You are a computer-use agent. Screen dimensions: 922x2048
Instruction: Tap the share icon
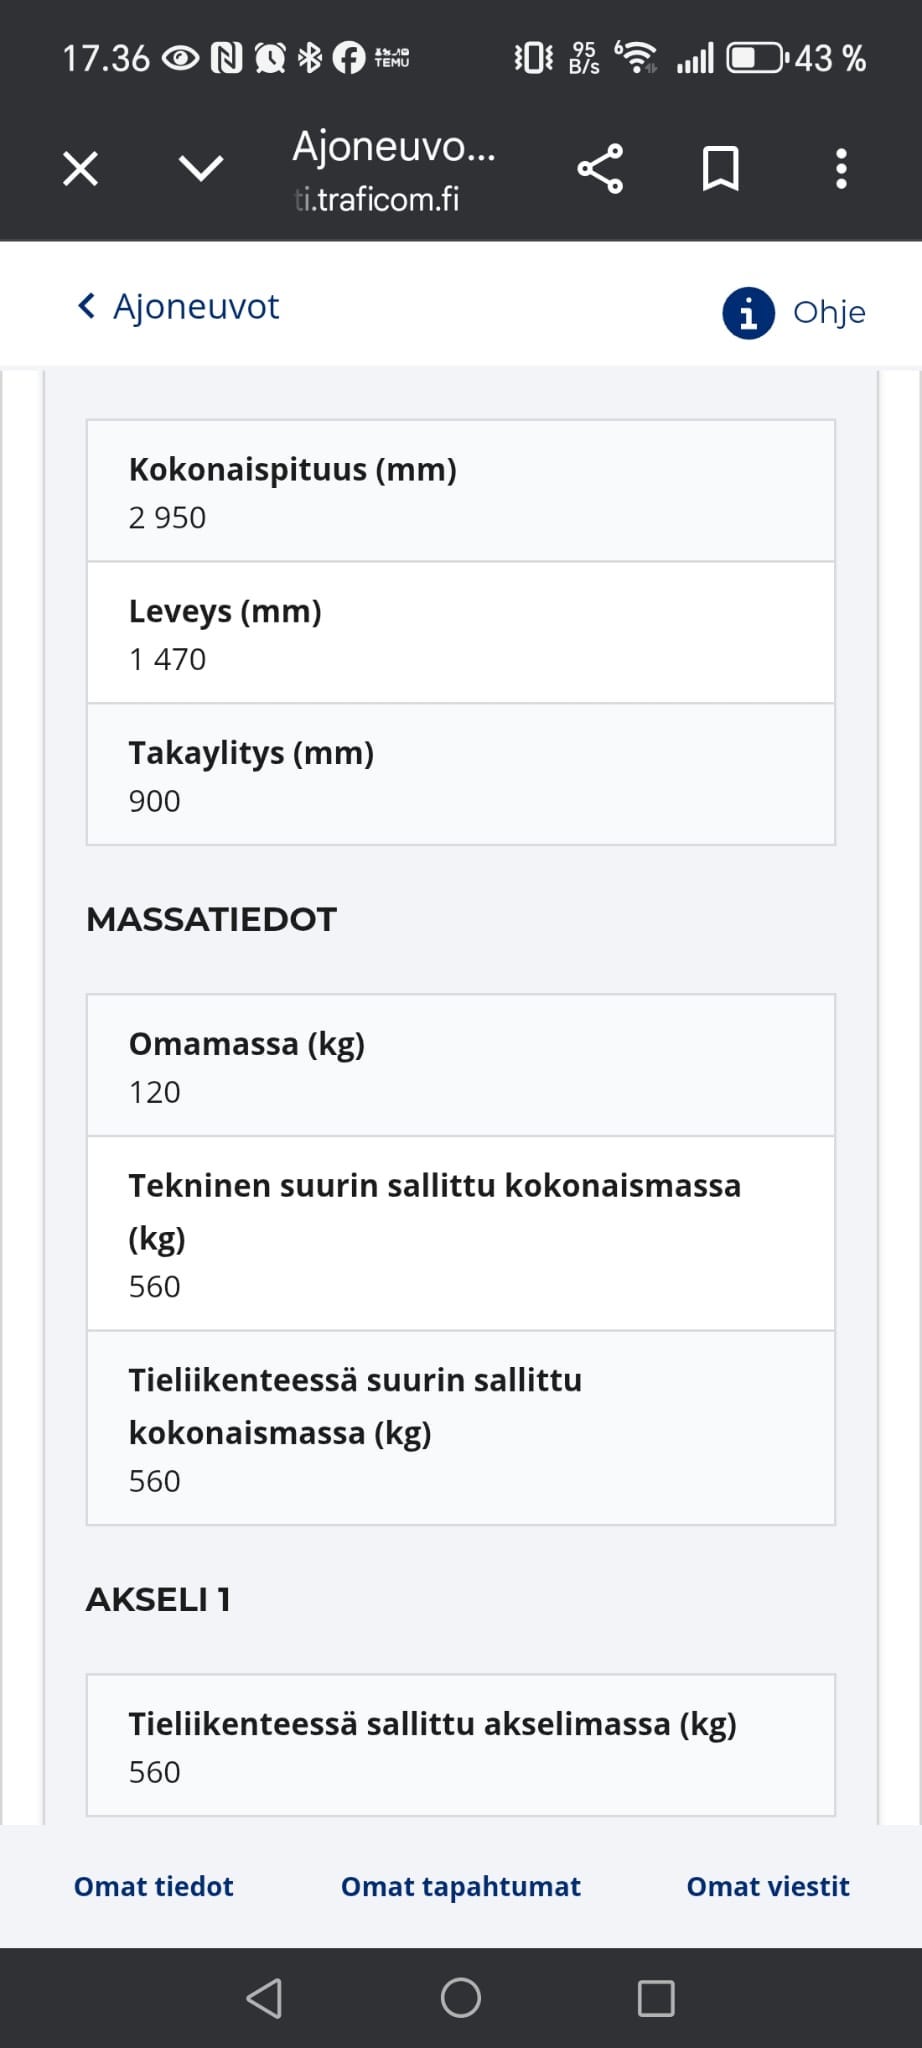(x=600, y=168)
